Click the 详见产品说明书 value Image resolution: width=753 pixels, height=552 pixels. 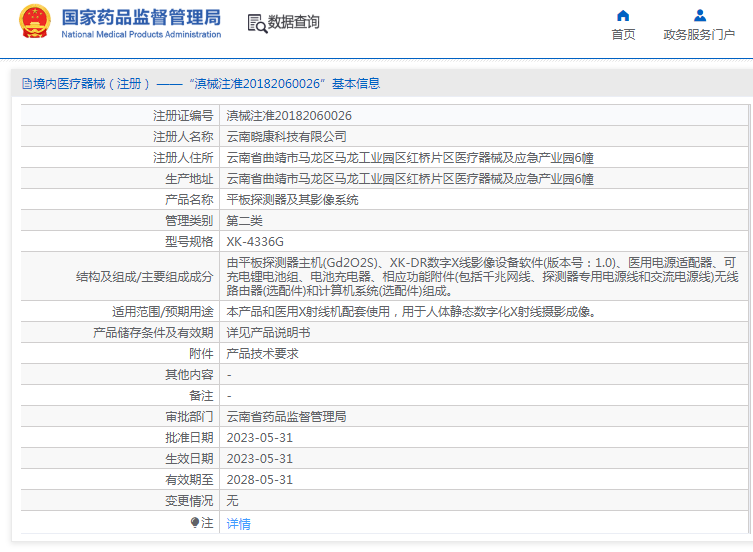click(268, 333)
